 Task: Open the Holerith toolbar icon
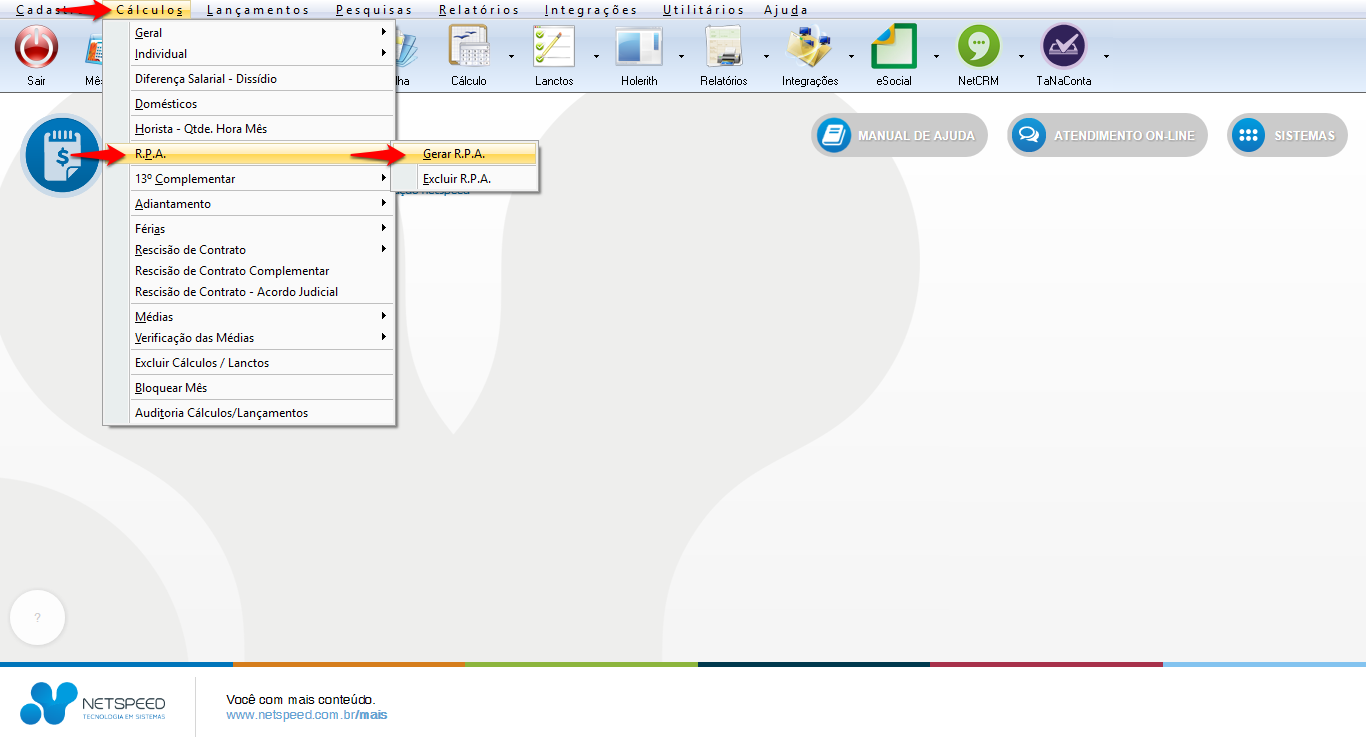tap(638, 47)
